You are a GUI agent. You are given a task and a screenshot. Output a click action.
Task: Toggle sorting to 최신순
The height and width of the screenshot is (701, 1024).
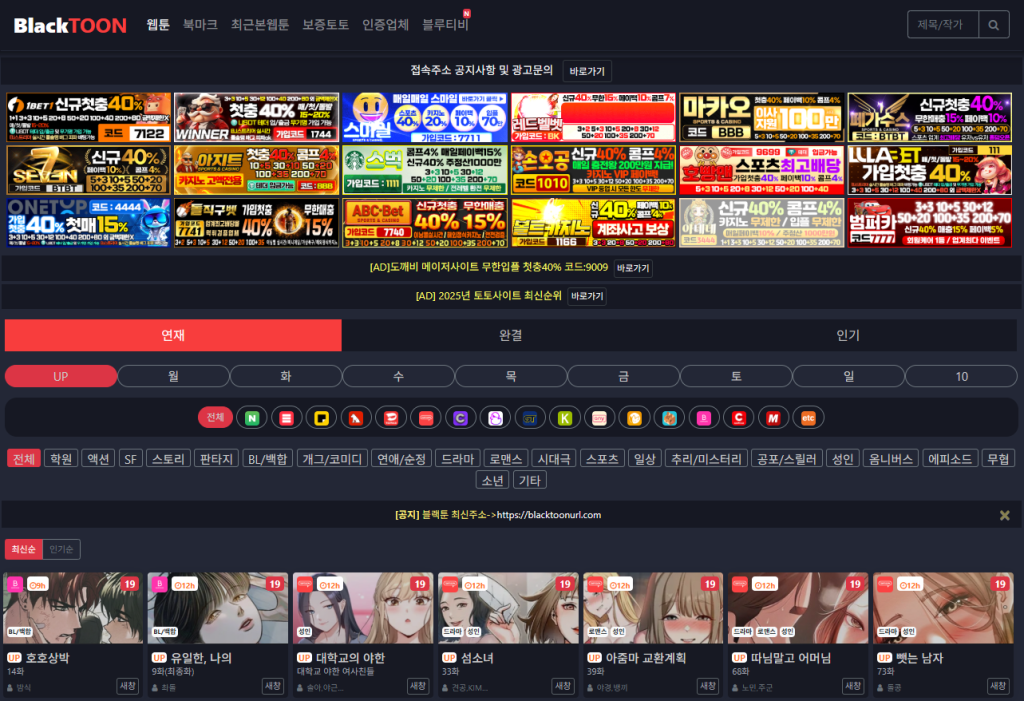(x=24, y=549)
